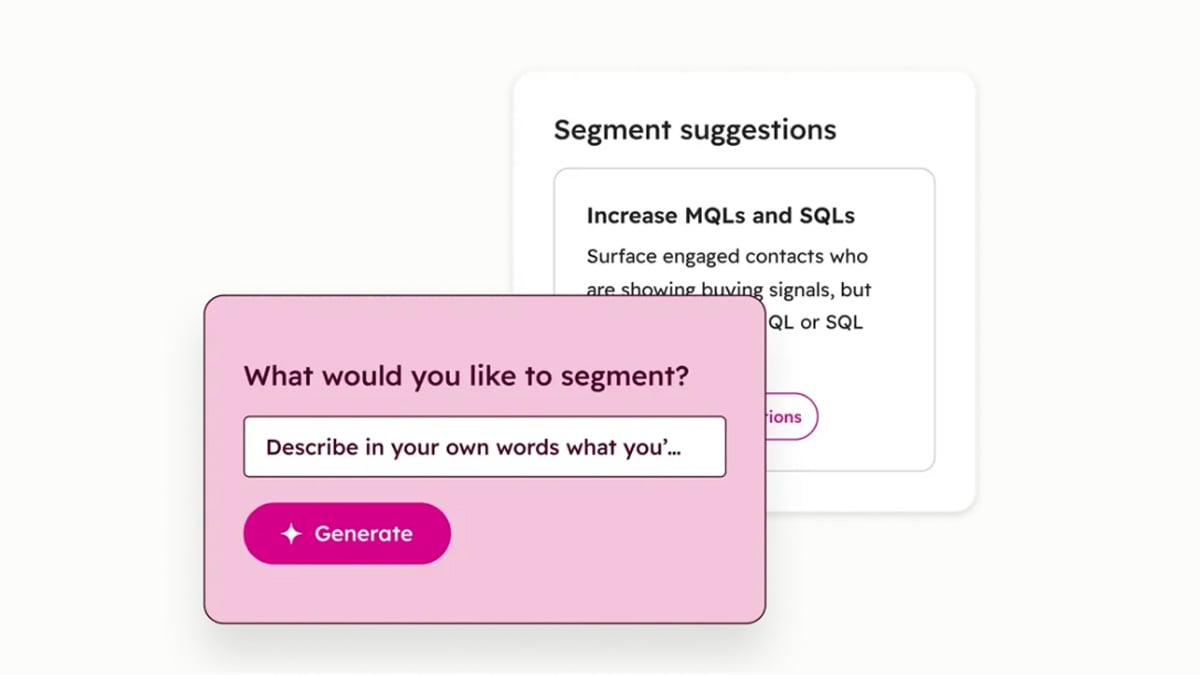Click the 'What would you like to segment?' heading
1200x675 pixels.
pos(465,376)
